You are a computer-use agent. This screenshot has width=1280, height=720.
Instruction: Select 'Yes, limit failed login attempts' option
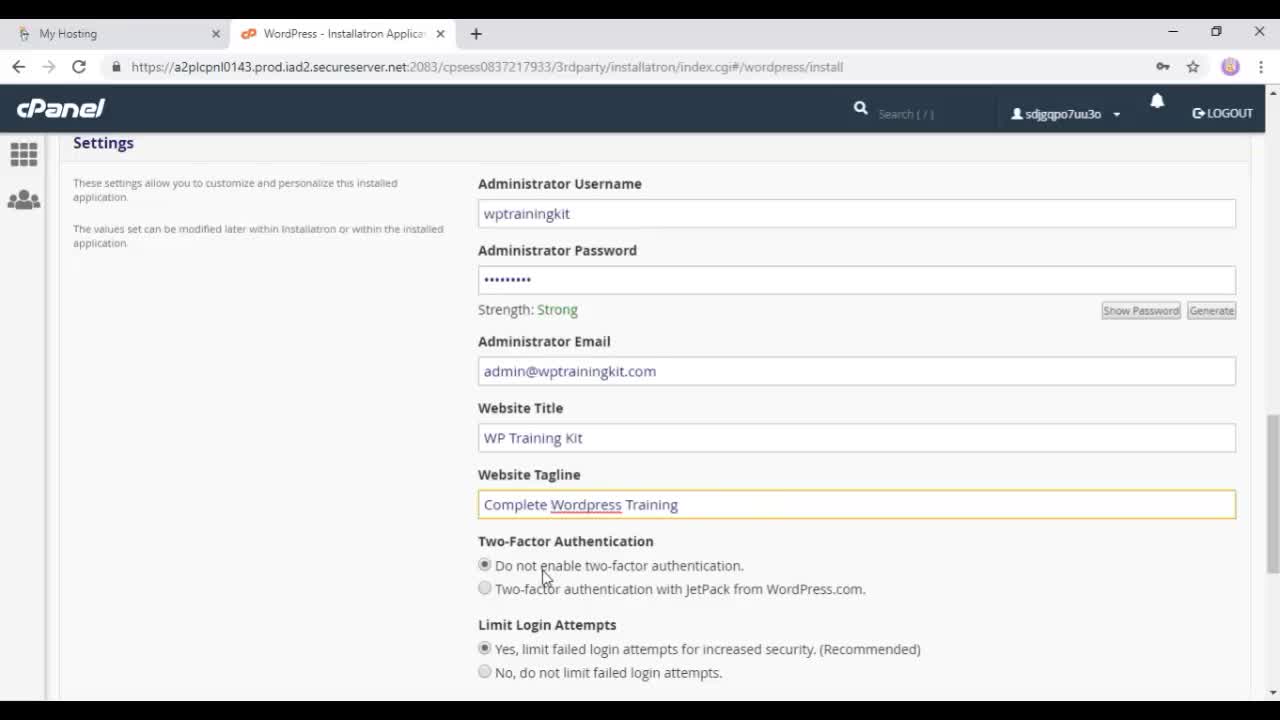pyautogui.click(x=485, y=648)
